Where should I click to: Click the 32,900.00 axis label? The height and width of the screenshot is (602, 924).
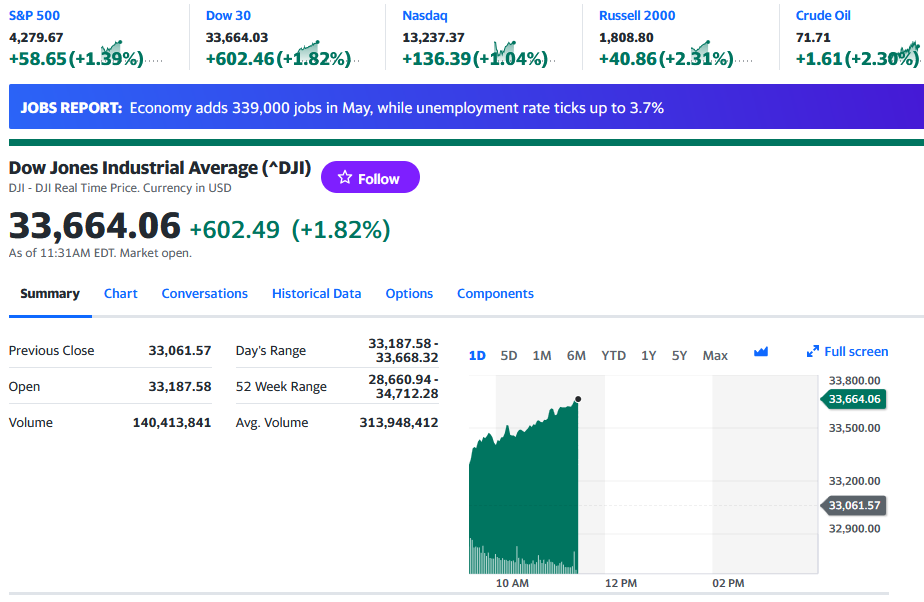click(x=854, y=528)
